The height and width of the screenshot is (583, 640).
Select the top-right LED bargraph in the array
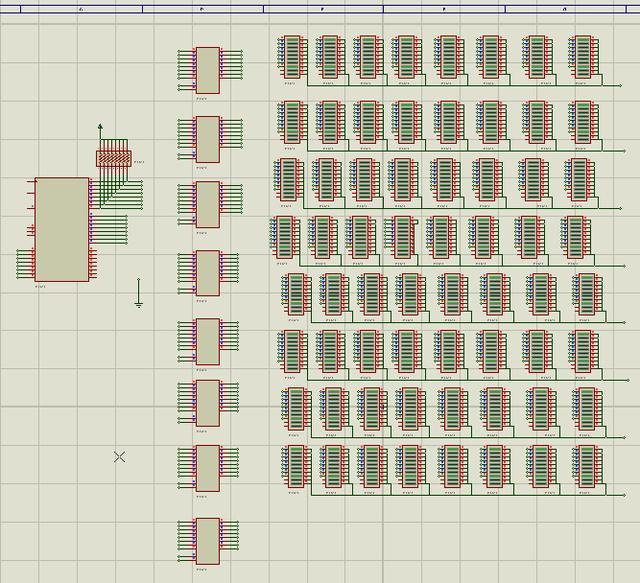coord(581,57)
